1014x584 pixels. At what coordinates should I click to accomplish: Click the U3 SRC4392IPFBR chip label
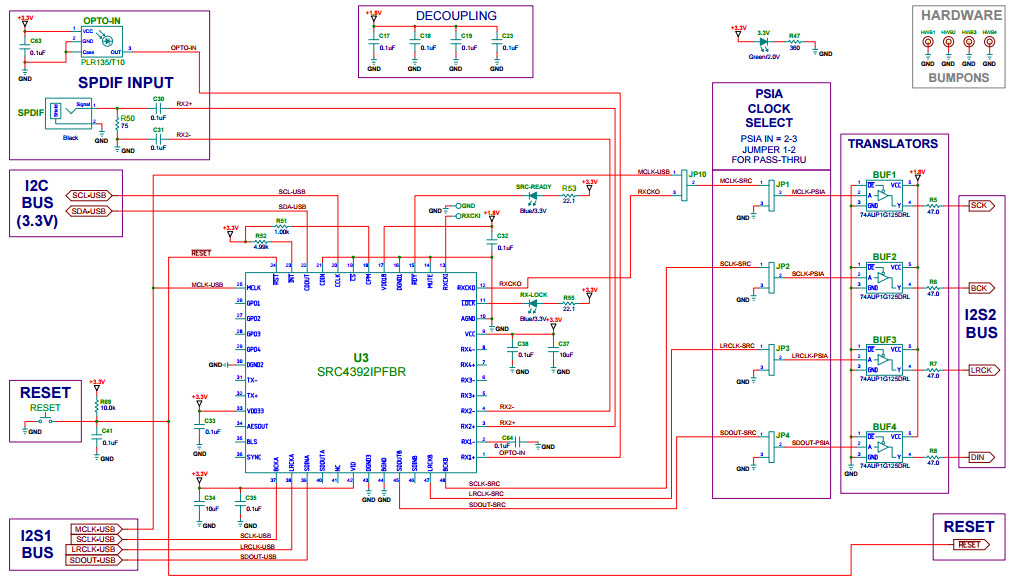(x=361, y=365)
